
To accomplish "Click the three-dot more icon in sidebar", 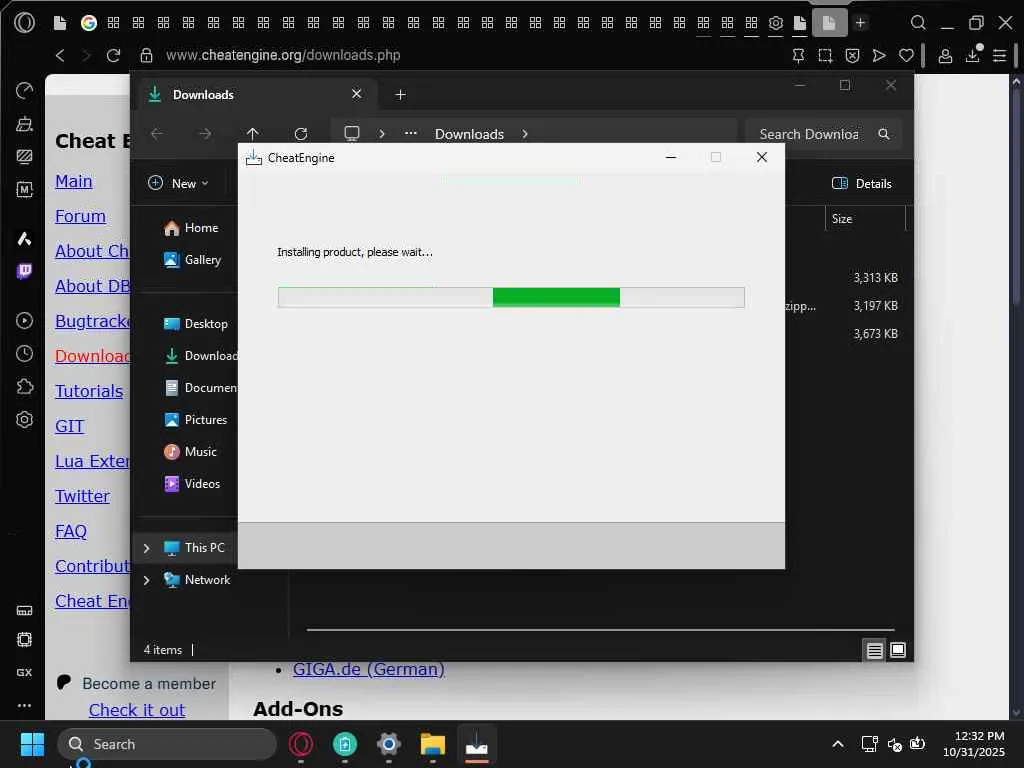I will point(24,705).
